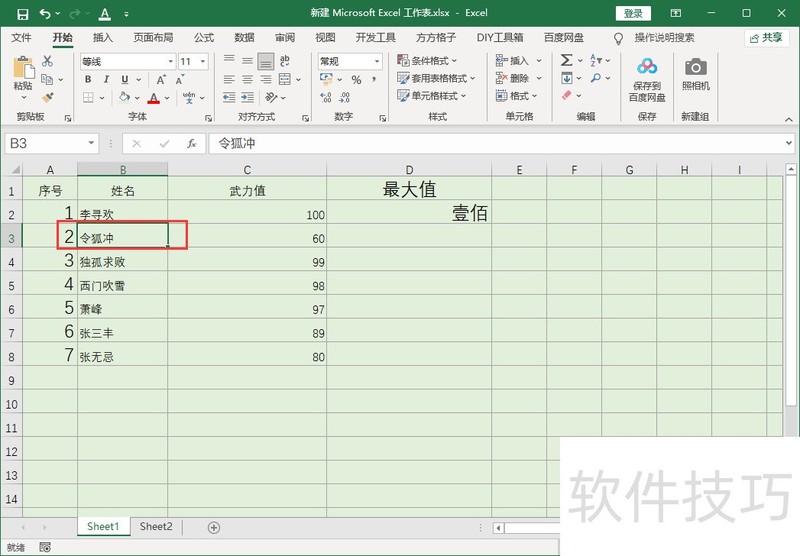Click the cell borders icon
The image size is (800, 556).
tap(88, 97)
